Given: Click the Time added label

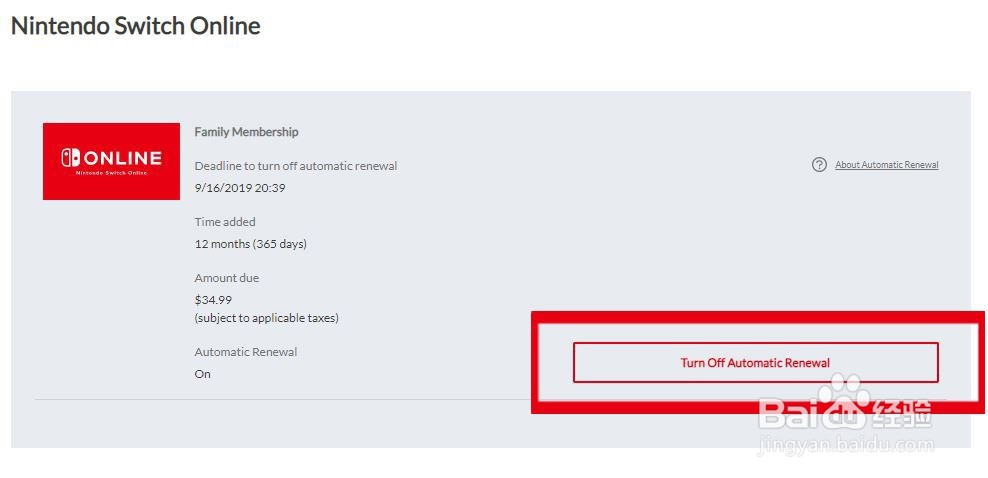Looking at the screenshot, I should click(x=225, y=222).
